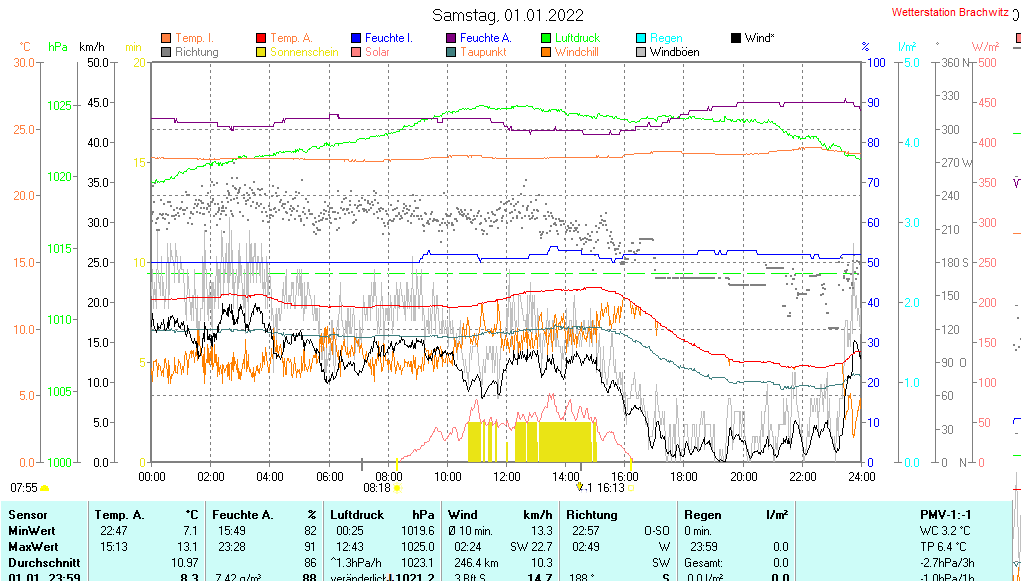Click the Richtung legend label
This screenshot has width=1021, height=581.
click(197, 52)
